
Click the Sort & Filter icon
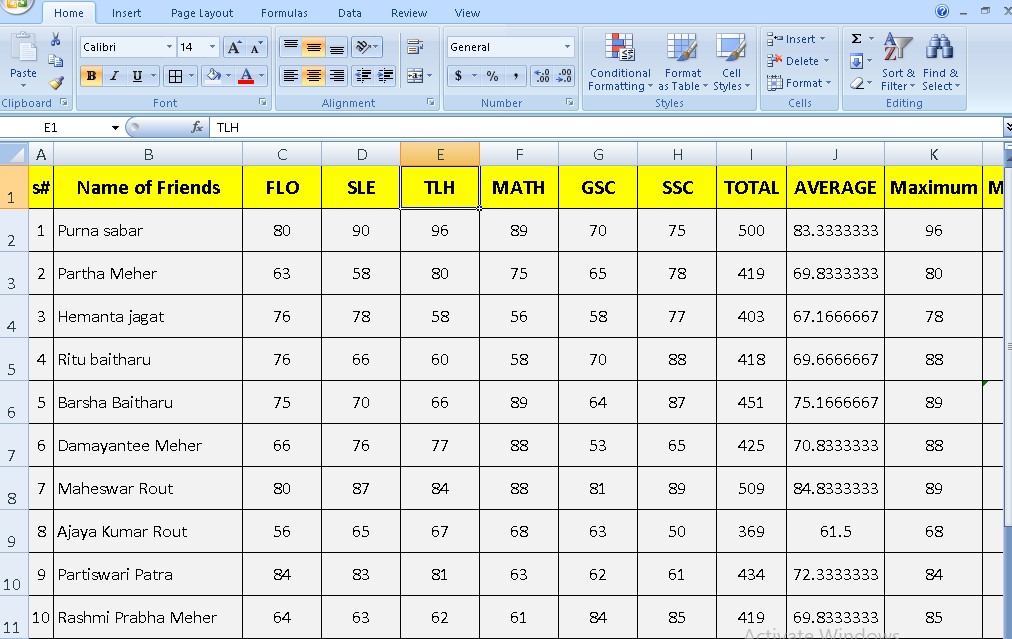click(897, 63)
